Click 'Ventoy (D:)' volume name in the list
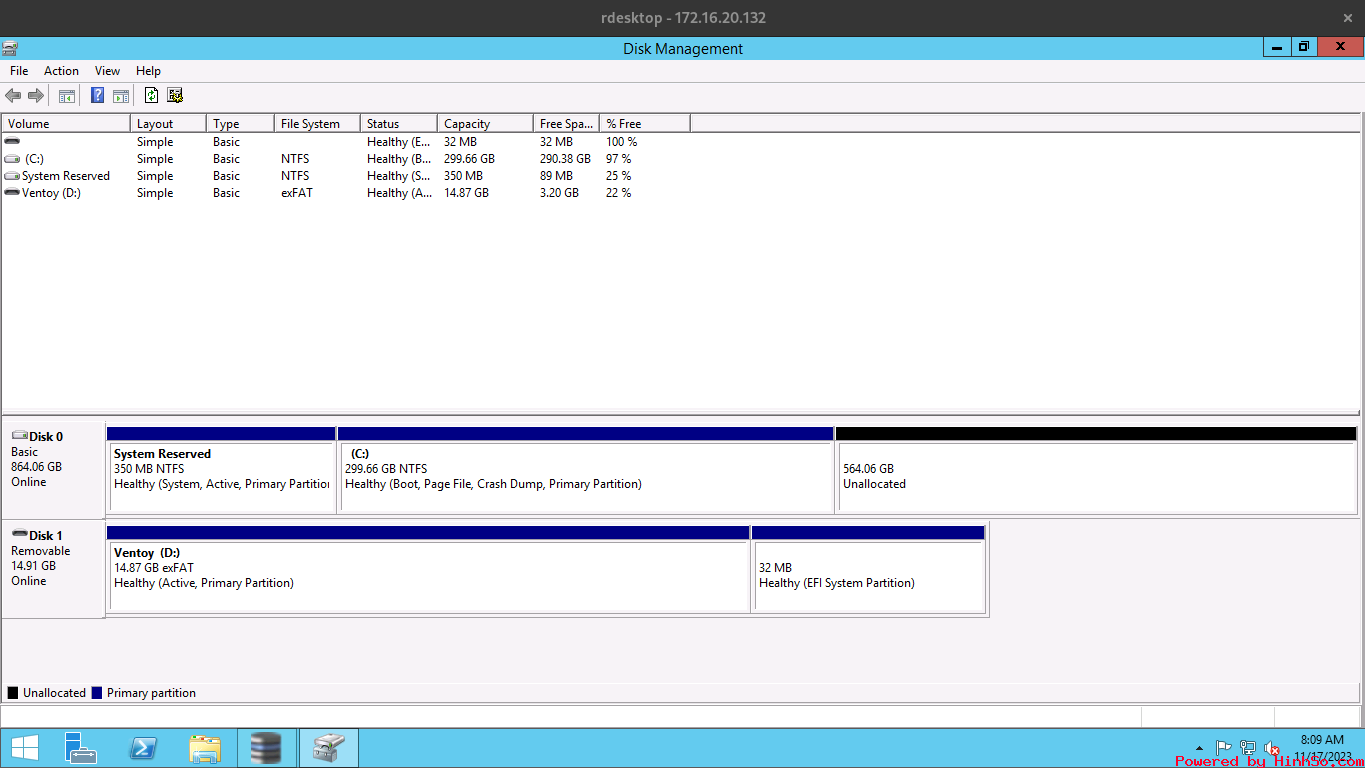The height and width of the screenshot is (768, 1365). tap(51, 193)
